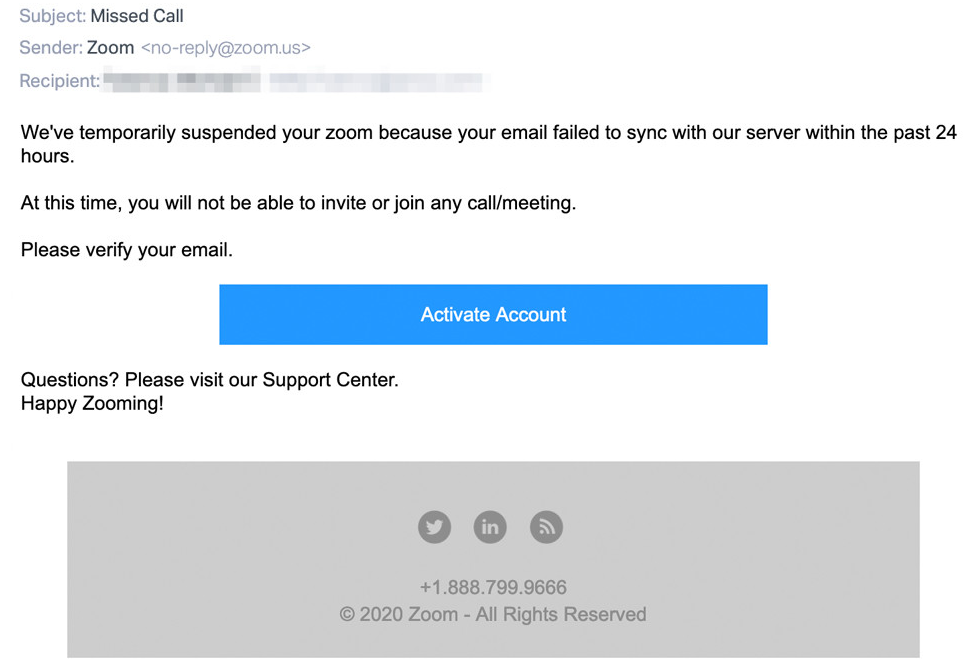The image size is (968, 666).
Task: Select the no-reply@zoom.us sender address
Action: coord(226,48)
